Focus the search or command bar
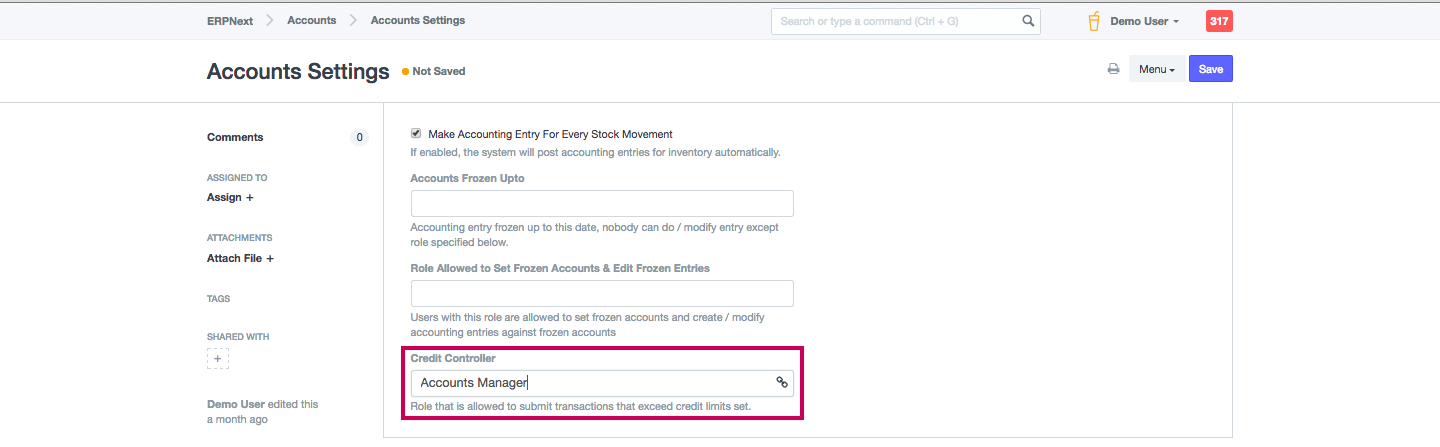Image resolution: width=1440 pixels, height=447 pixels. [x=895, y=21]
